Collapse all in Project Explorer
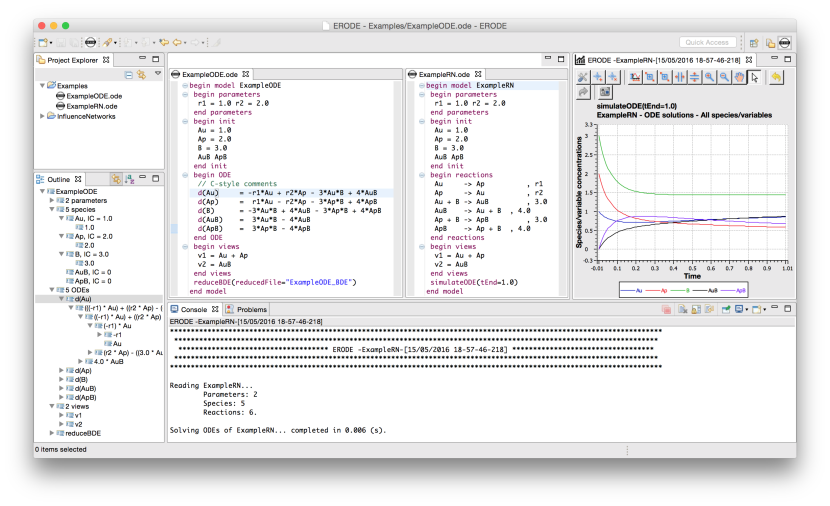The width and height of the screenshot is (830, 506). click(129, 75)
